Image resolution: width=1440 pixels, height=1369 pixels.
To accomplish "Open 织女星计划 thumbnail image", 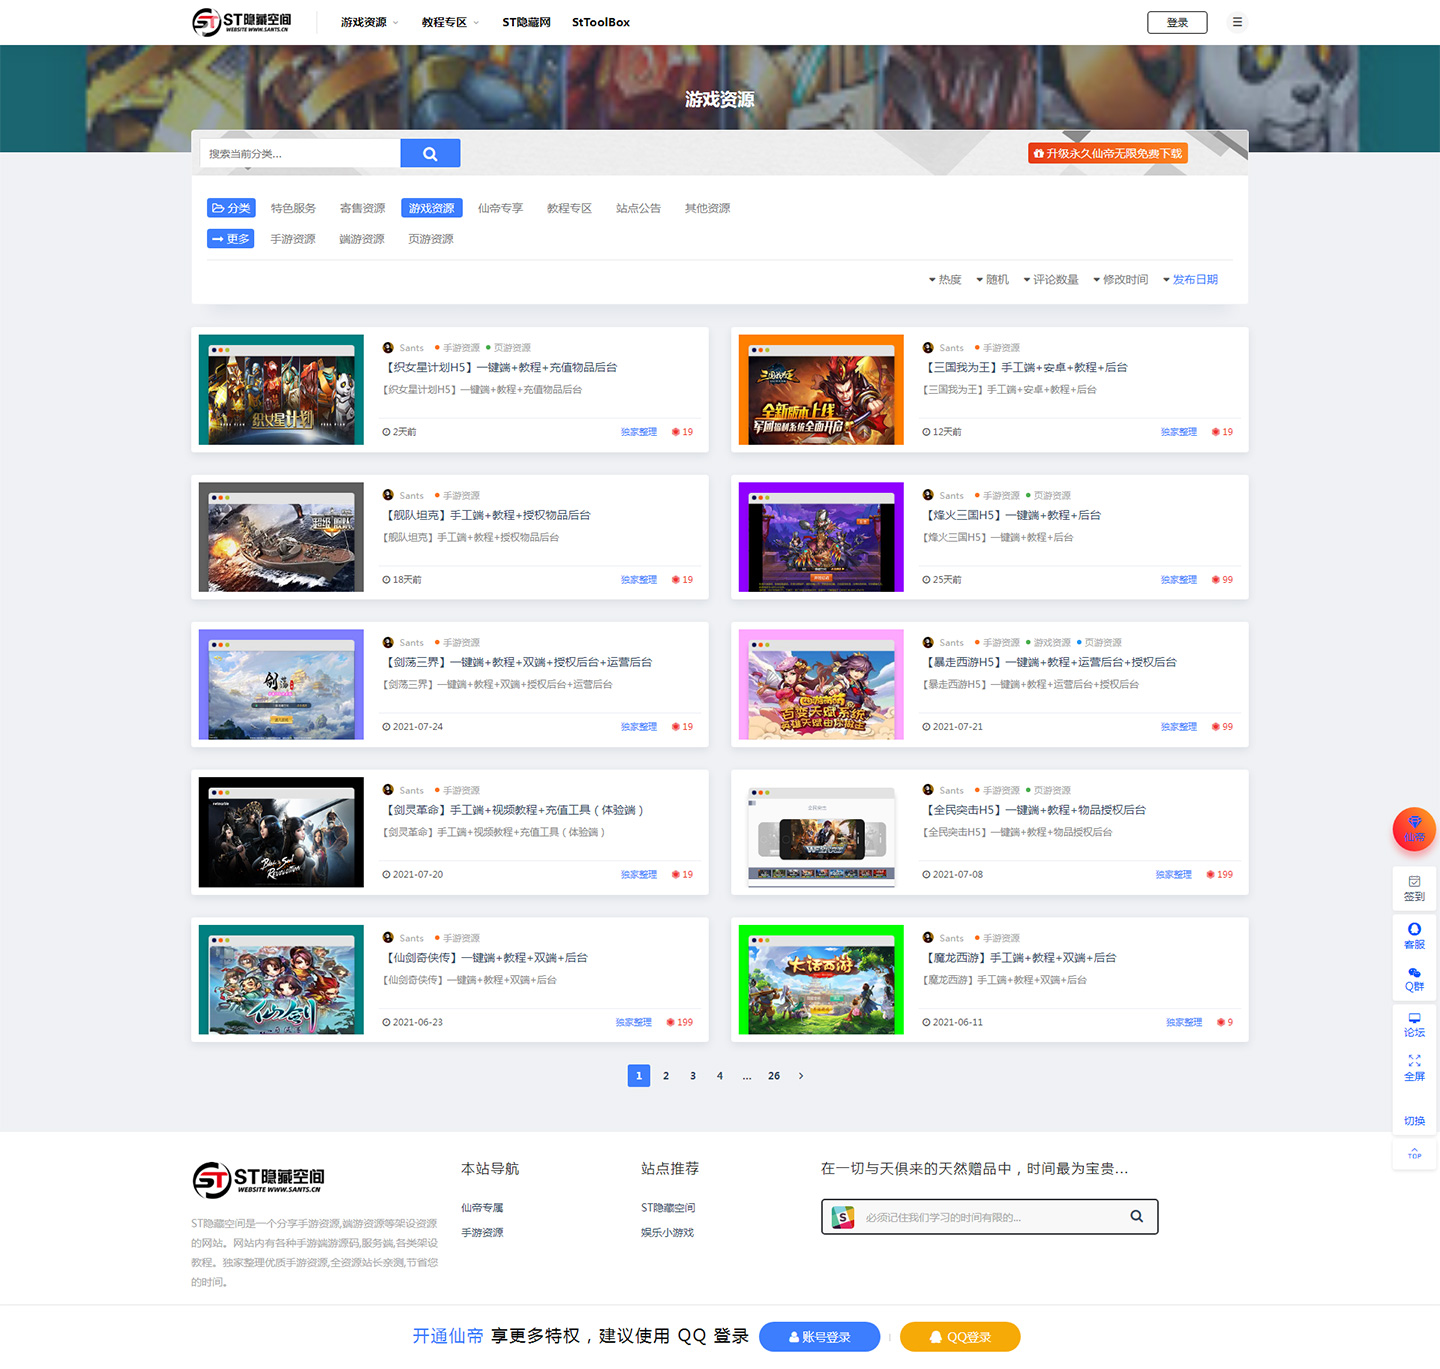I will coord(281,390).
